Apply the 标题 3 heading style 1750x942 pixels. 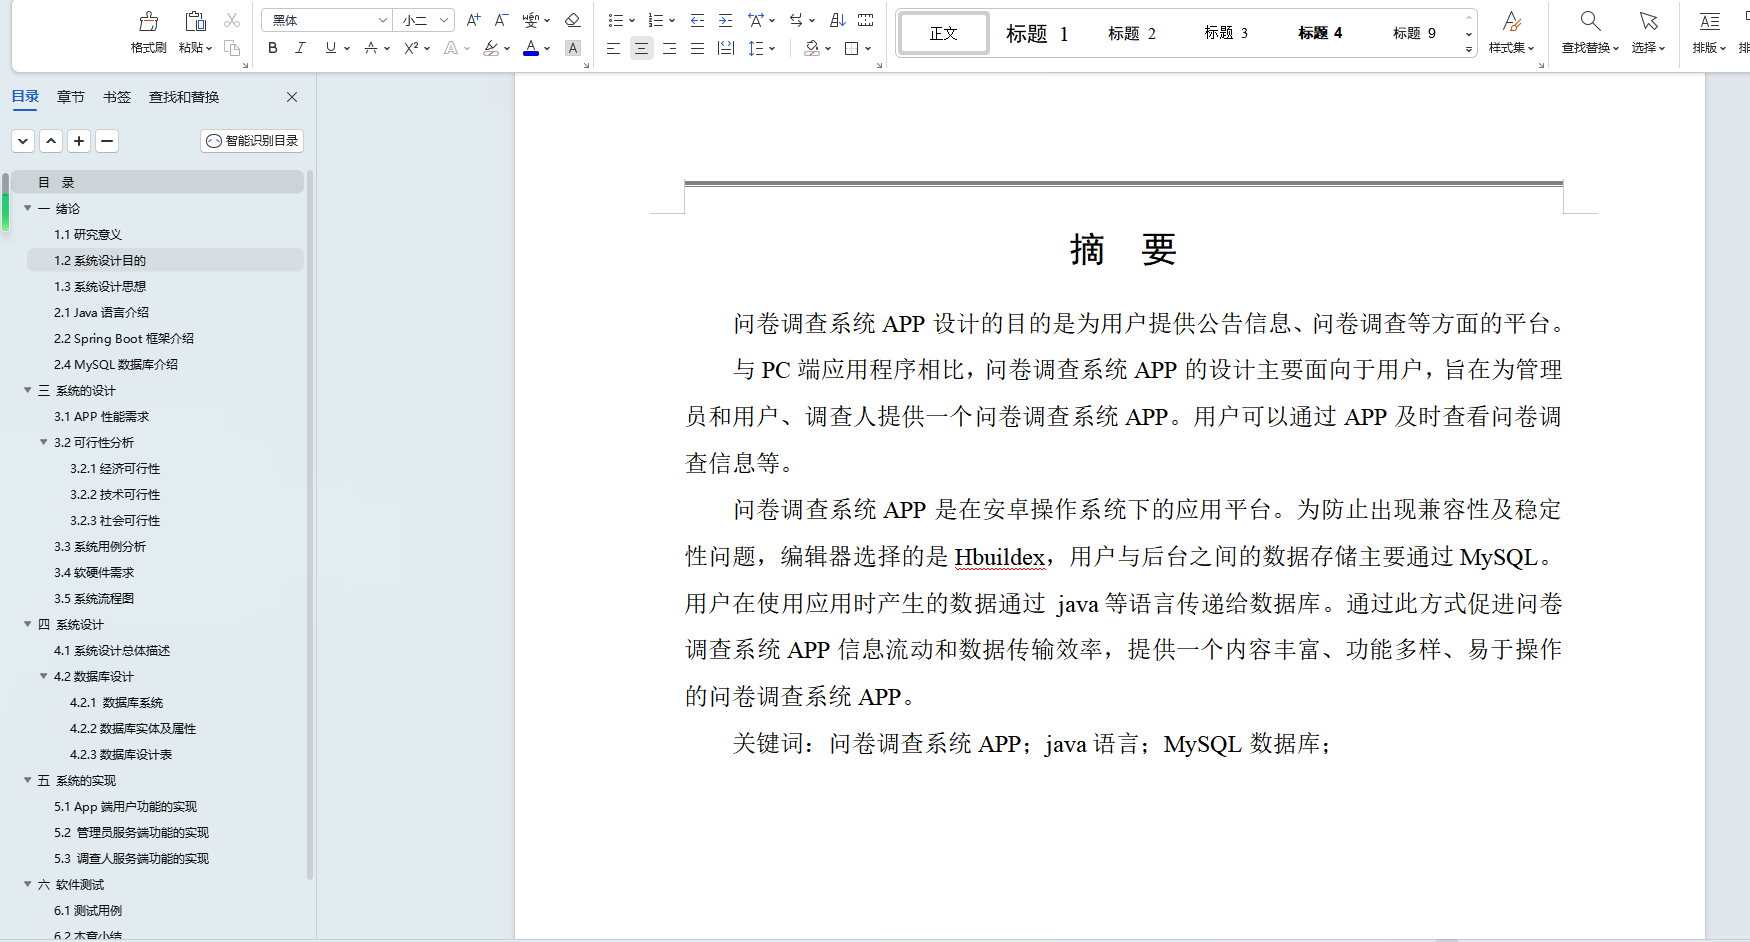(1226, 34)
